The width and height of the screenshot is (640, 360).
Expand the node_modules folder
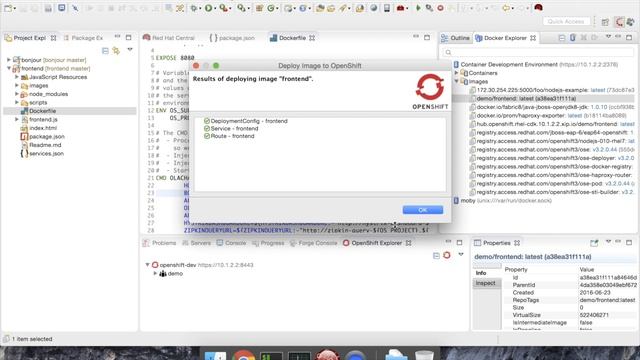coord(17,94)
